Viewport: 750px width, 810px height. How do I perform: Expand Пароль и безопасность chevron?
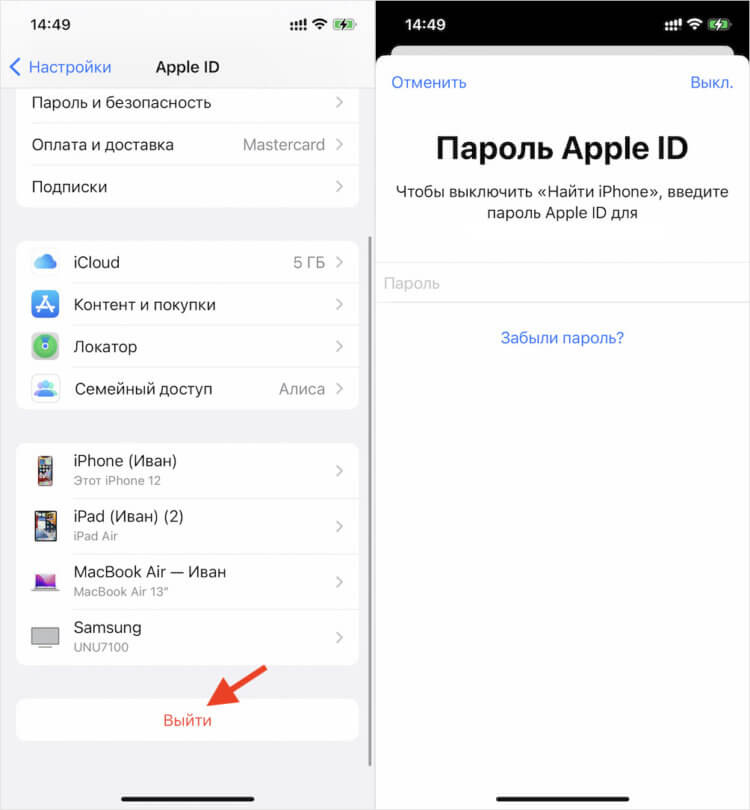[x=339, y=102]
